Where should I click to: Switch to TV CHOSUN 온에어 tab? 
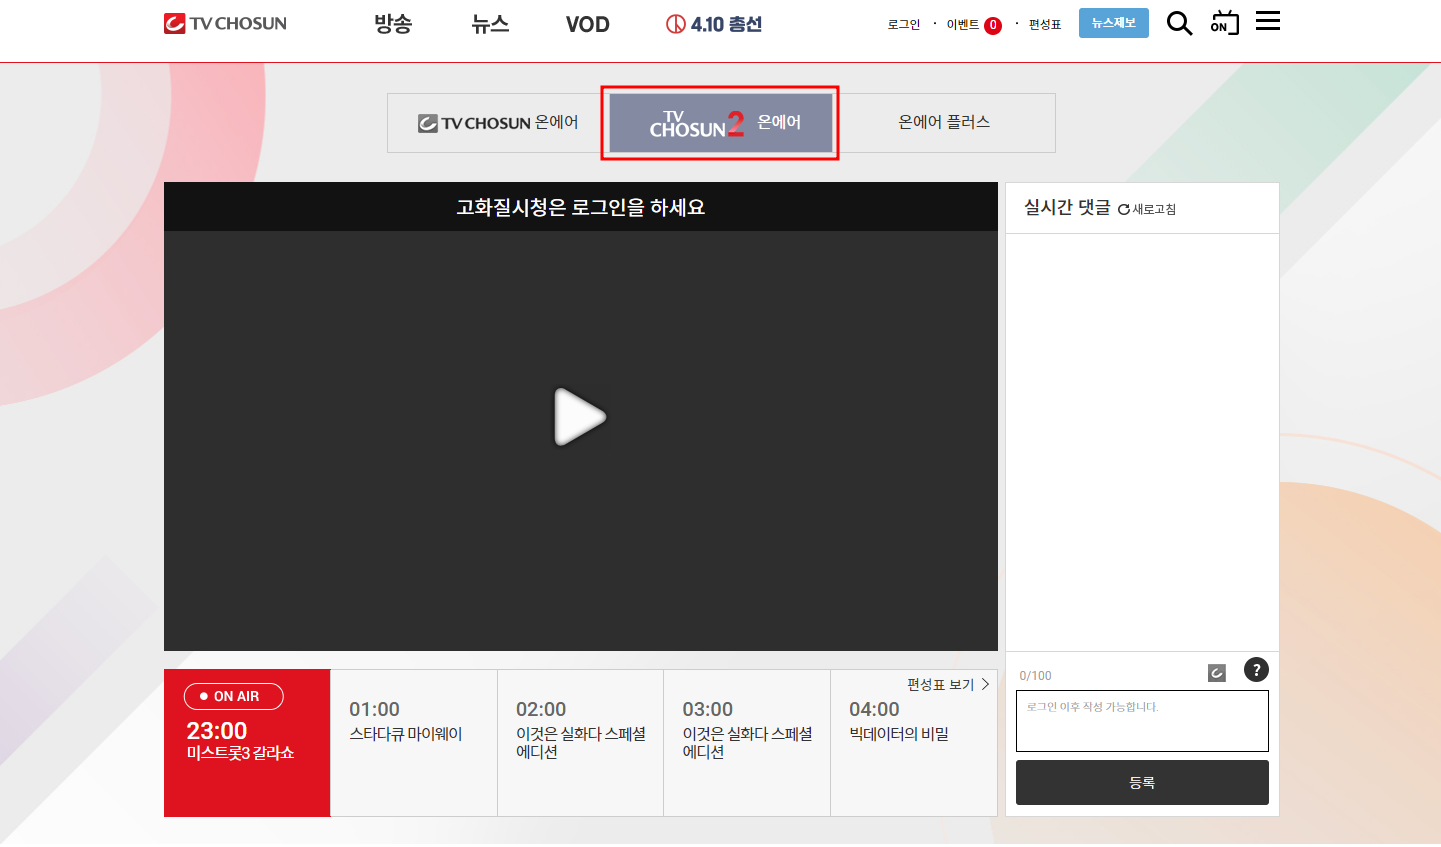point(498,123)
